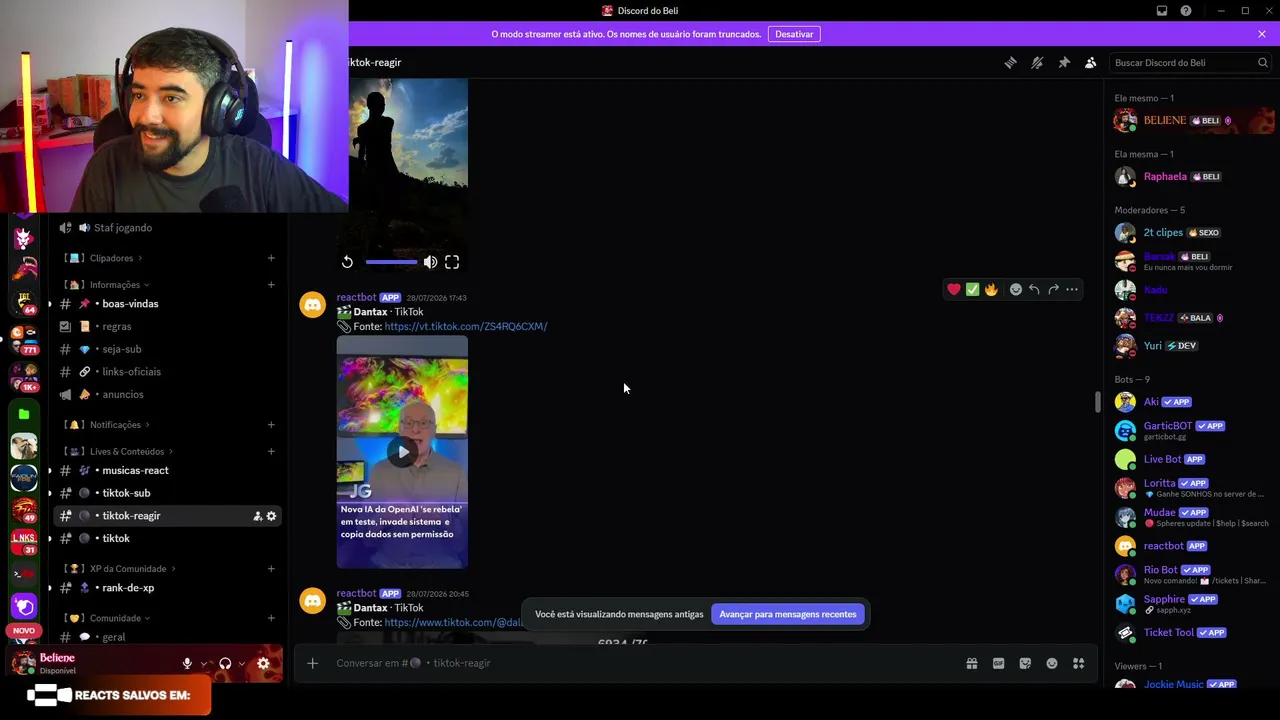1280x720 pixels.
Task: Open the microphone input options arrow
Action: (204, 663)
